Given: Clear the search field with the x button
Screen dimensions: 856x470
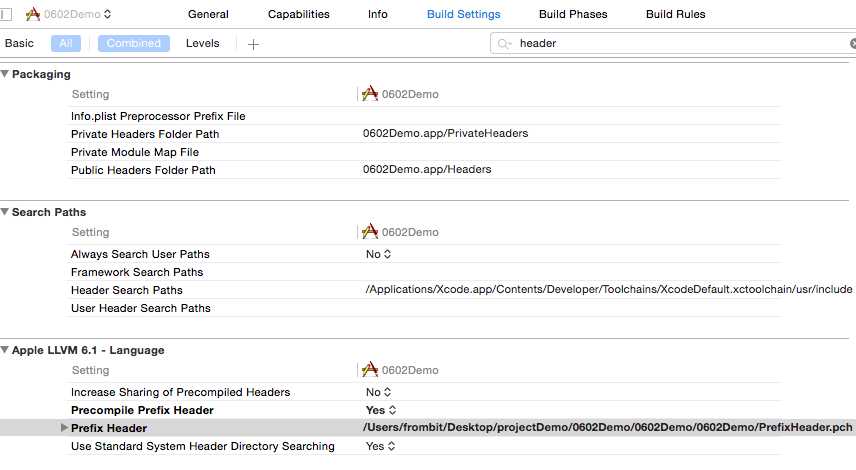Looking at the screenshot, I should 853,44.
